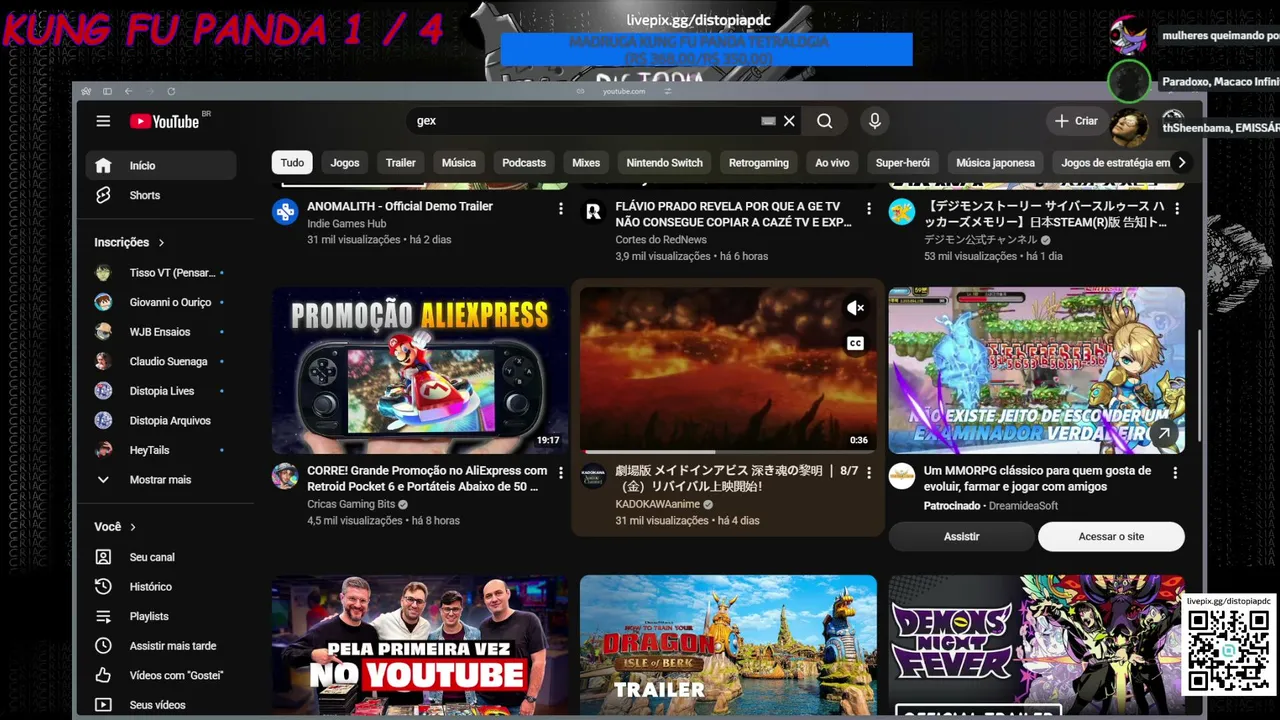Open Cricas Gaming Bits channel link
Screen dimensions: 1280x720
click(351, 505)
